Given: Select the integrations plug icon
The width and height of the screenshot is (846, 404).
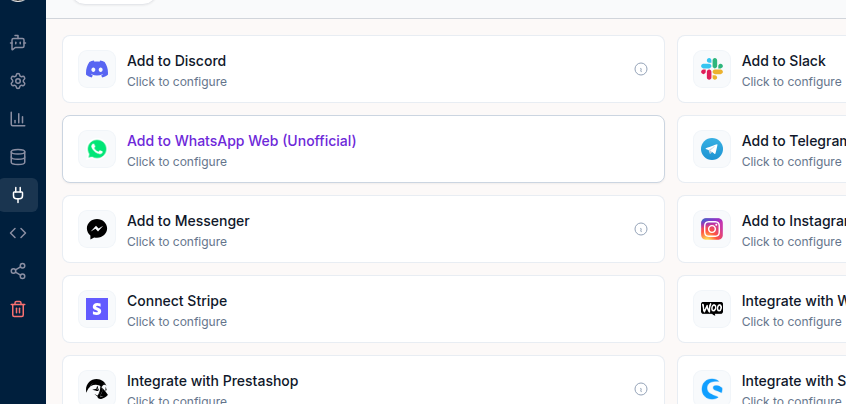Looking at the screenshot, I should pos(18,195).
